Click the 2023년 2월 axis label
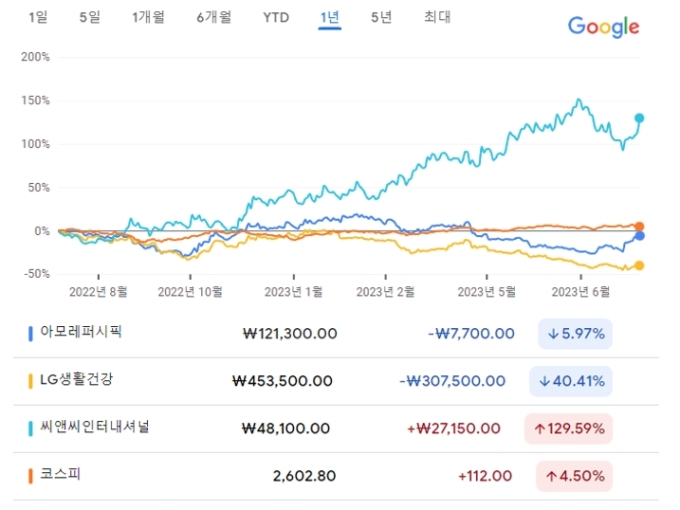This screenshot has width=680, height=510. [386, 292]
